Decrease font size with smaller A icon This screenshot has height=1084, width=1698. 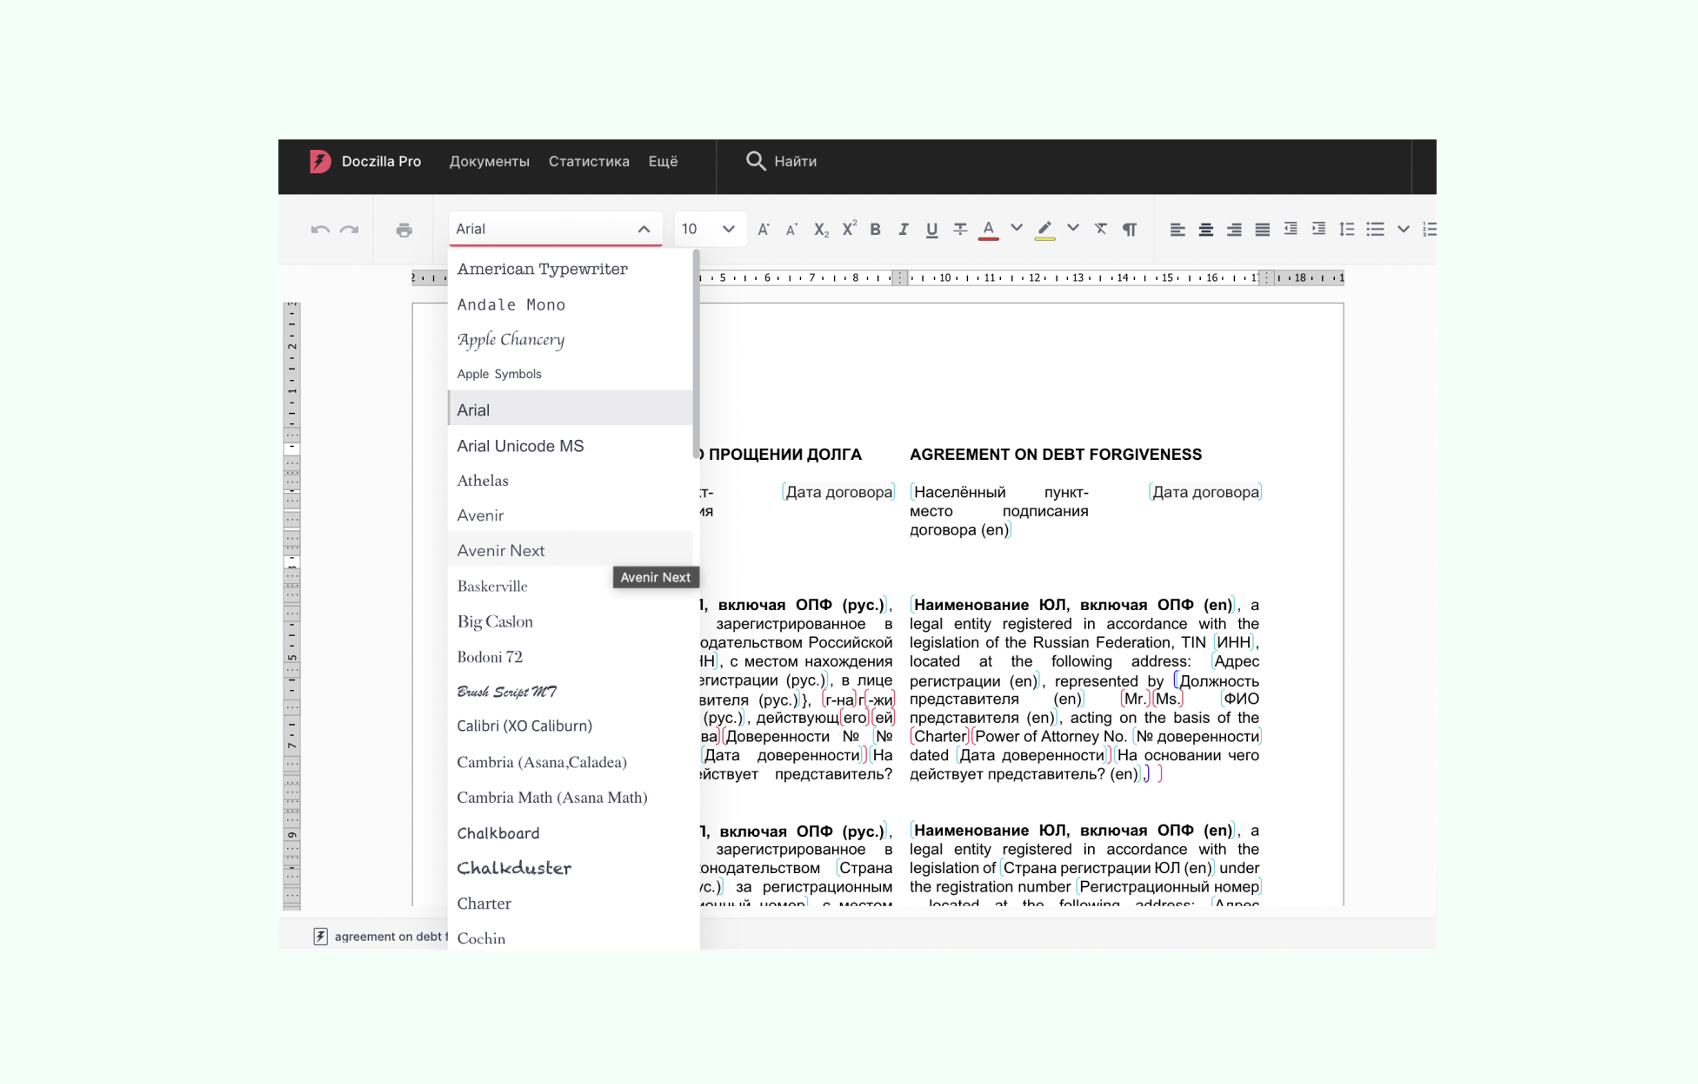(x=791, y=229)
